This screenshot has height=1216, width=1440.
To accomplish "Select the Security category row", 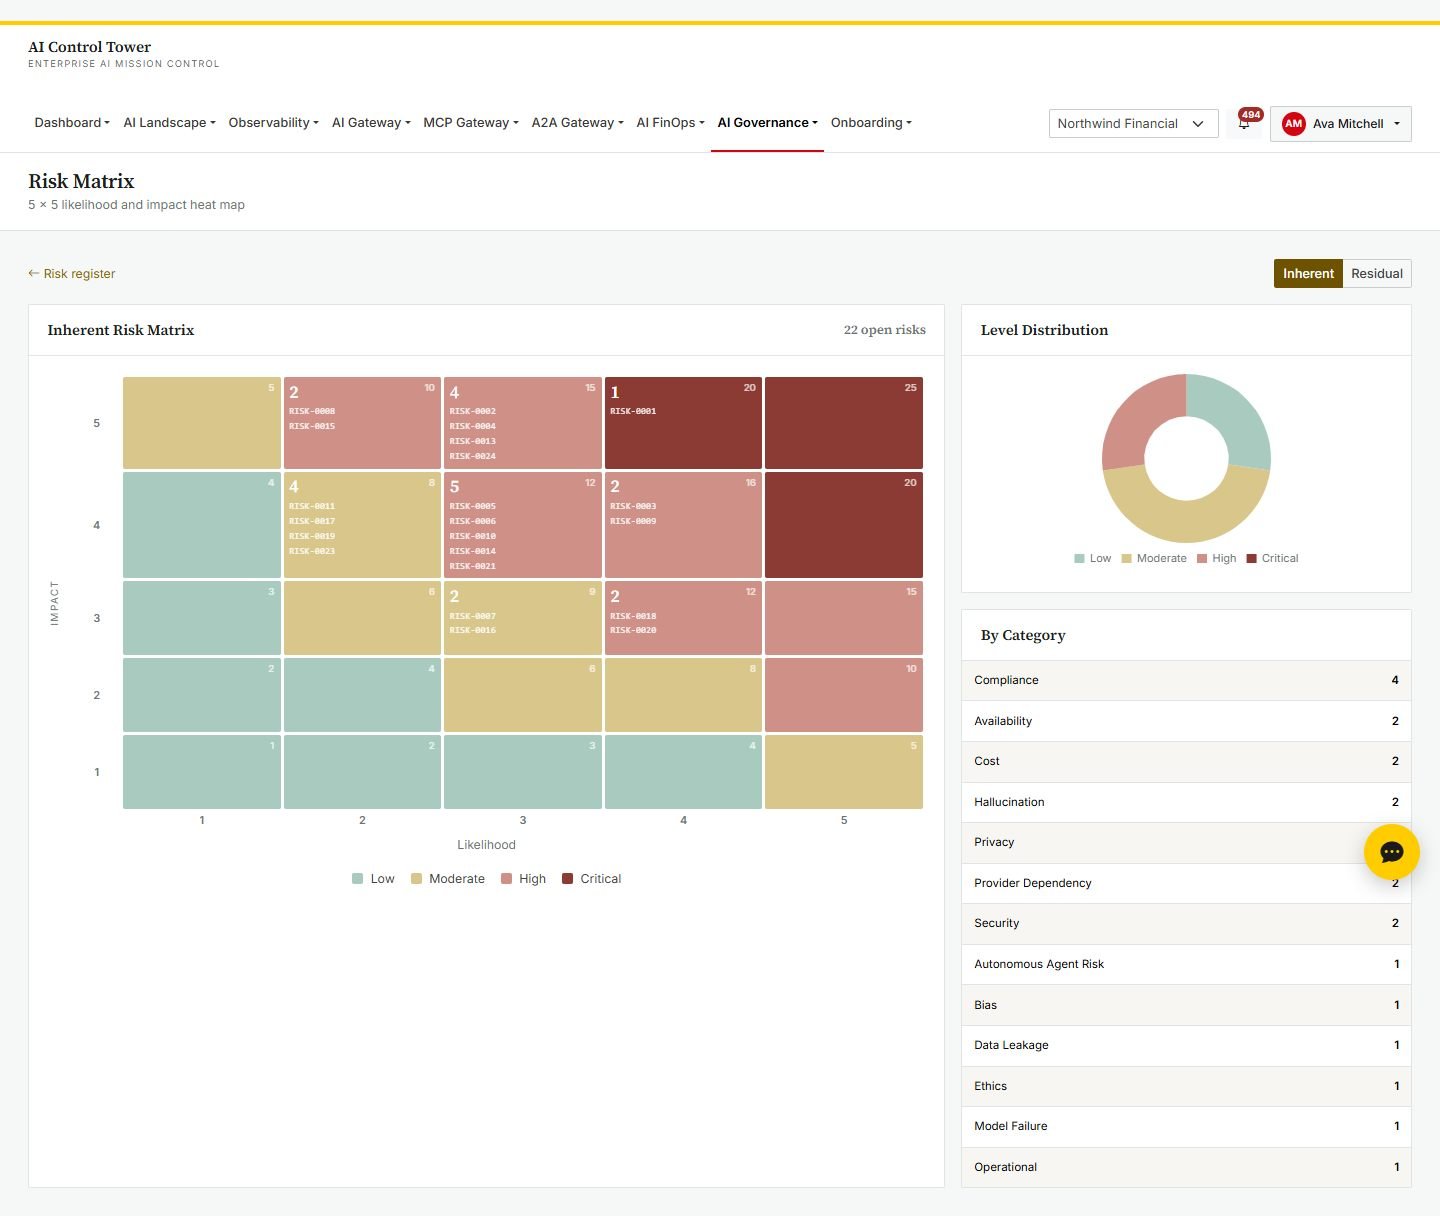I will [1186, 923].
